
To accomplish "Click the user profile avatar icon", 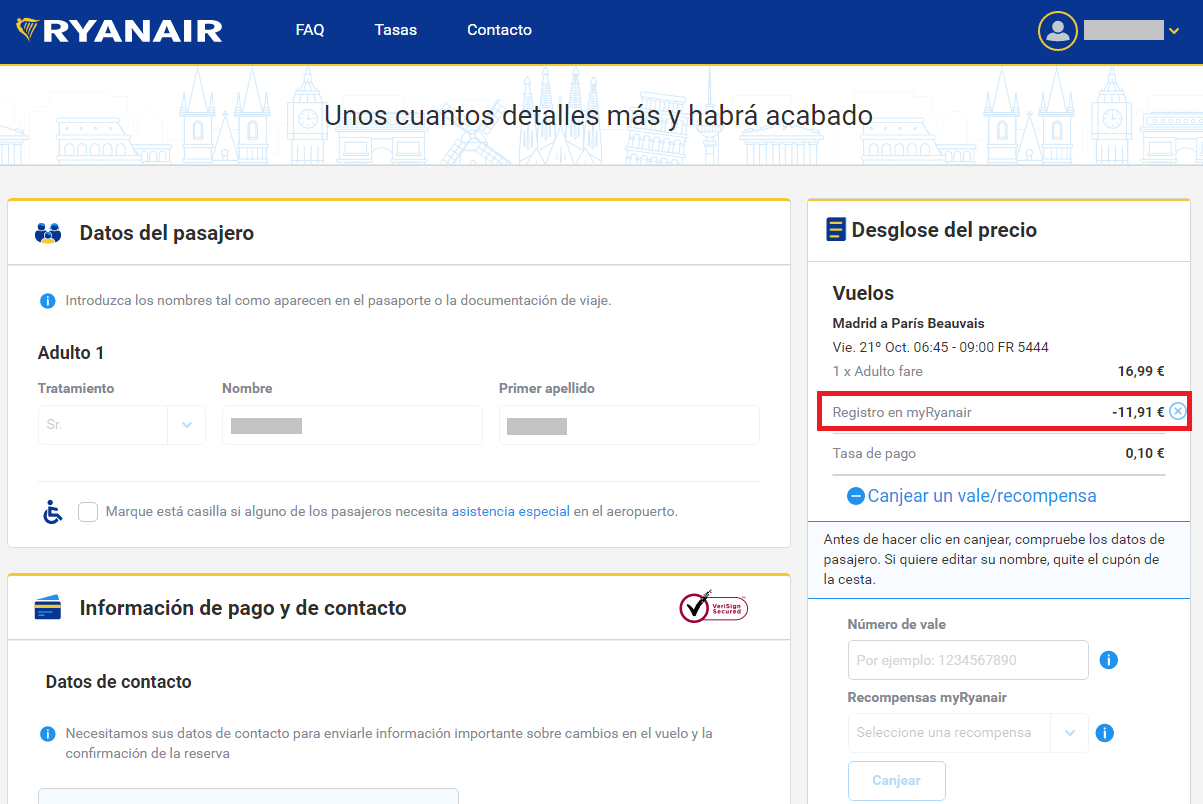I will 1057,31.
